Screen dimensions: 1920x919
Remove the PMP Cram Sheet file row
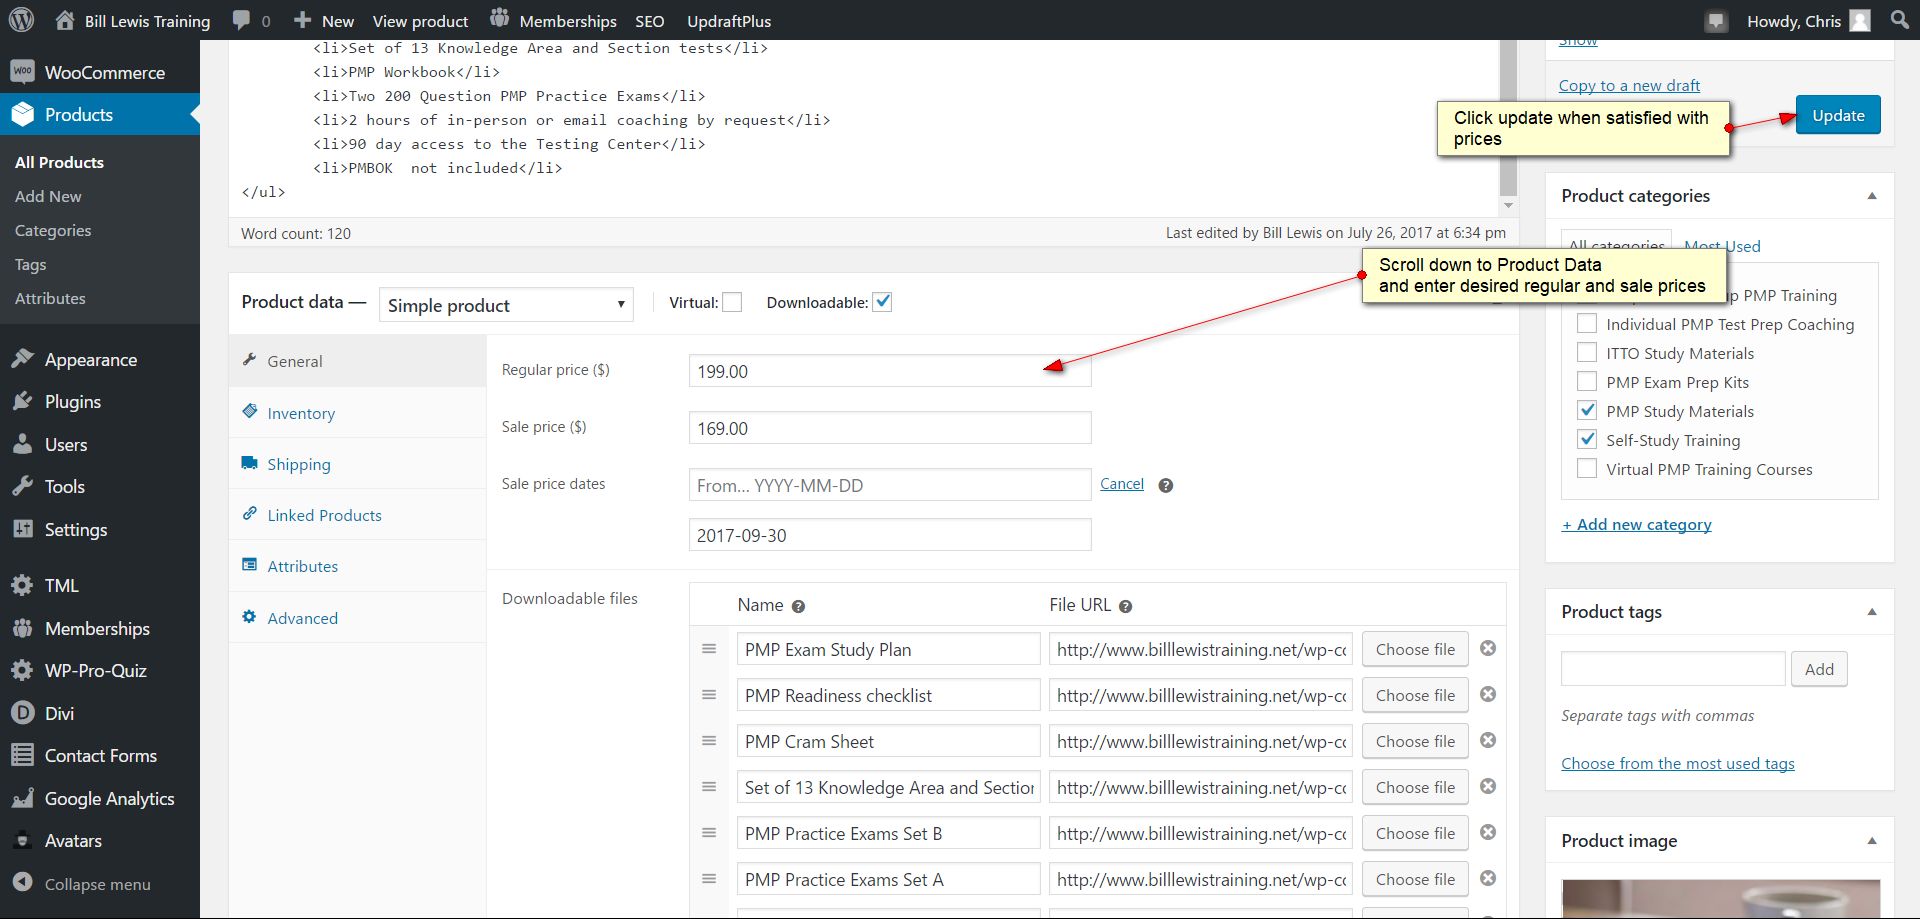click(x=1488, y=741)
